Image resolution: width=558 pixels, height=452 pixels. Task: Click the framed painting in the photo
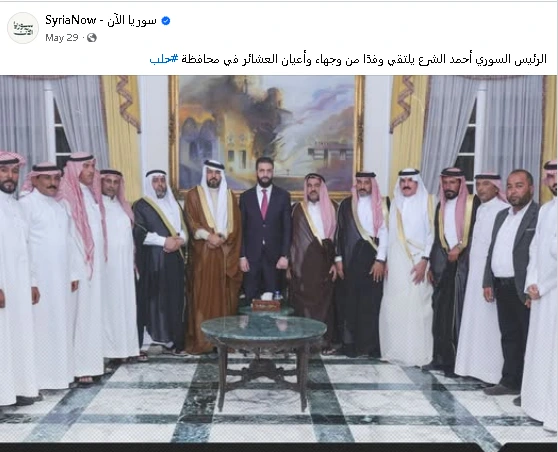point(266,135)
